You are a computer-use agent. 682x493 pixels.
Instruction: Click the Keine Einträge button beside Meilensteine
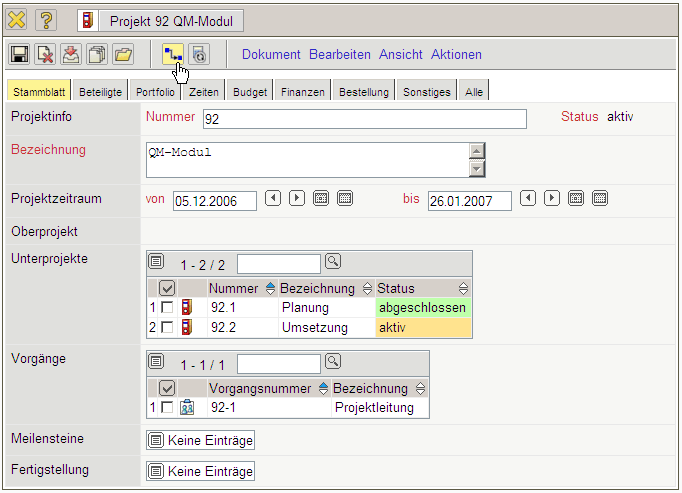click(x=201, y=440)
